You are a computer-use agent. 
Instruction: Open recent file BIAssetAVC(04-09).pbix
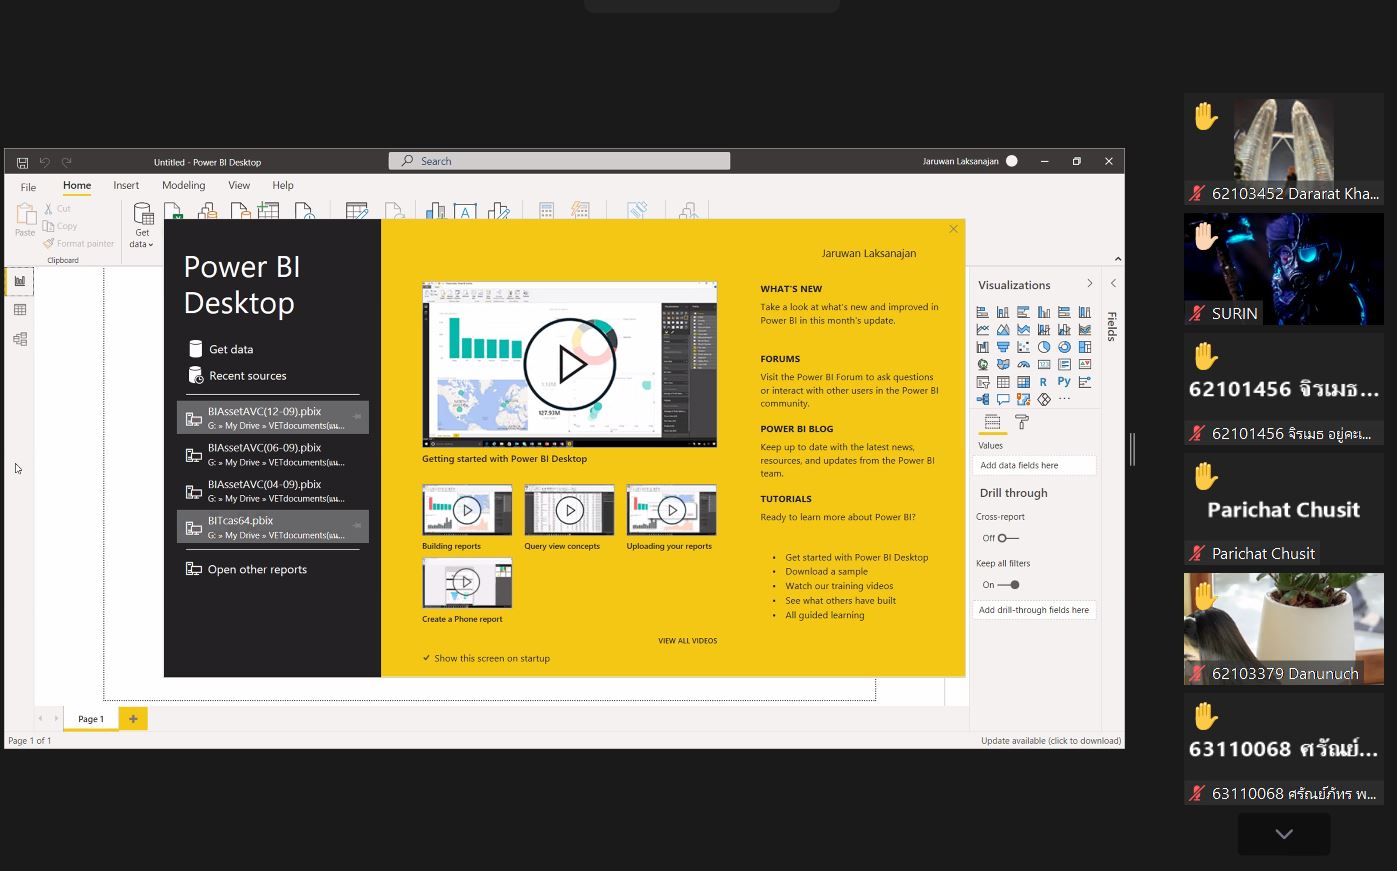273,490
